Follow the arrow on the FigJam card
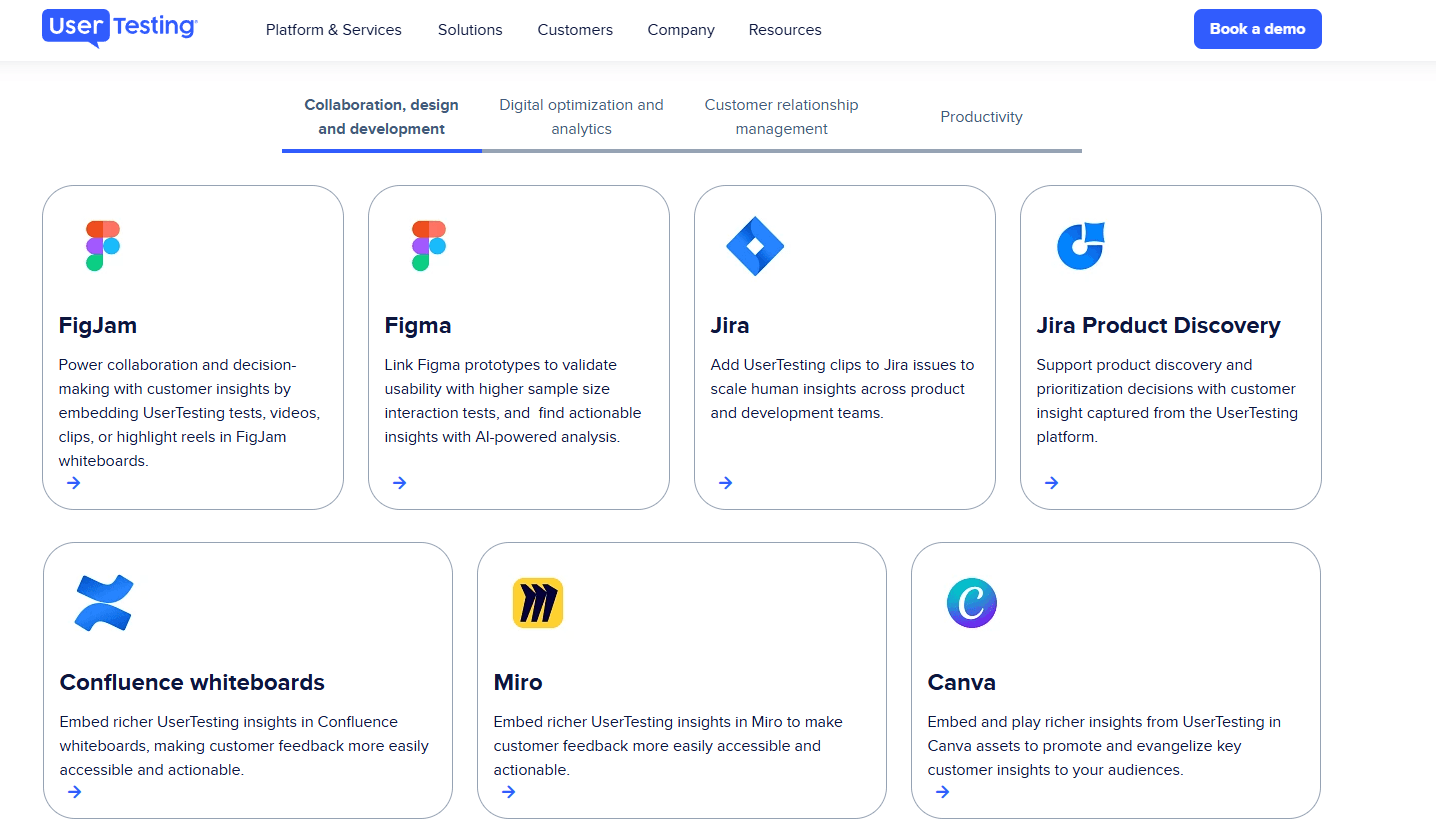 74,483
